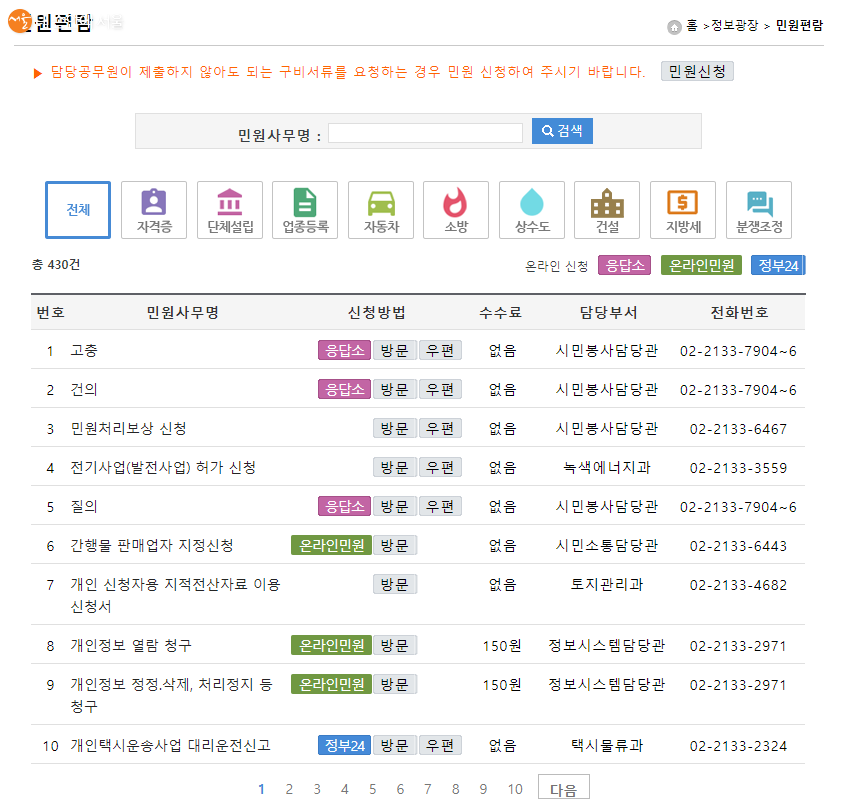Type in the 민원사무명 search field
Viewport: 864px width, 801px height.
point(425,133)
